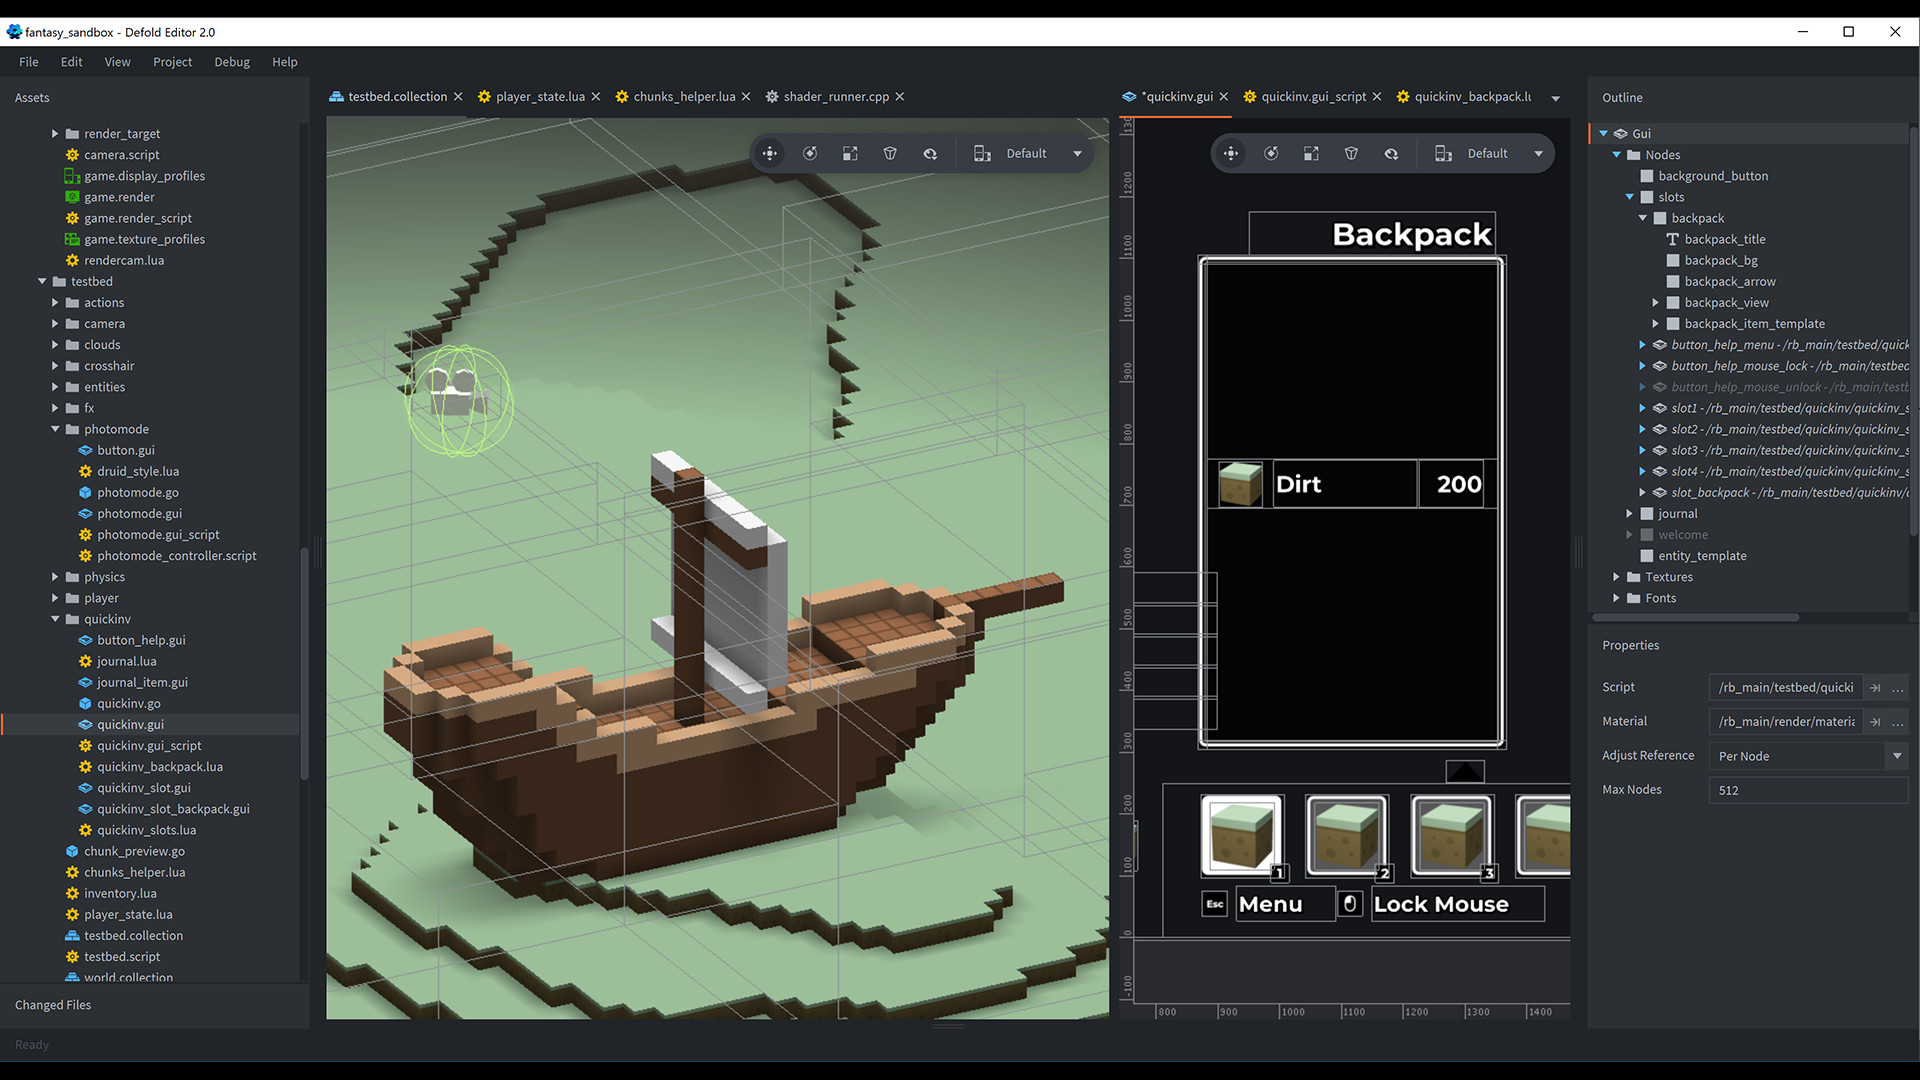Open the Debug menu
1920x1080 pixels.
pyautogui.click(x=231, y=62)
